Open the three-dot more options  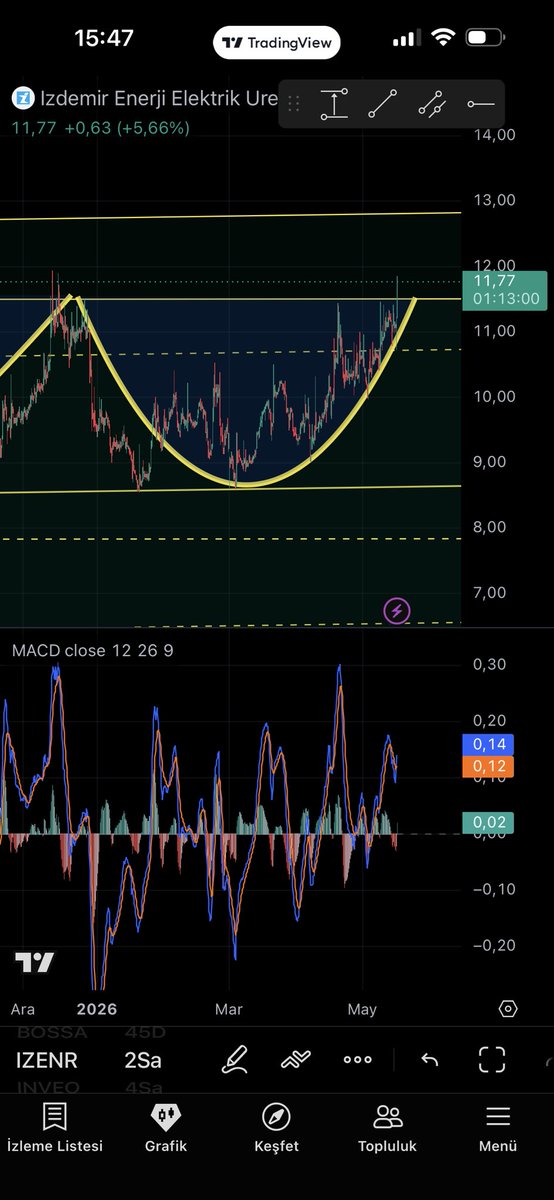click(x=357, y=1060)
